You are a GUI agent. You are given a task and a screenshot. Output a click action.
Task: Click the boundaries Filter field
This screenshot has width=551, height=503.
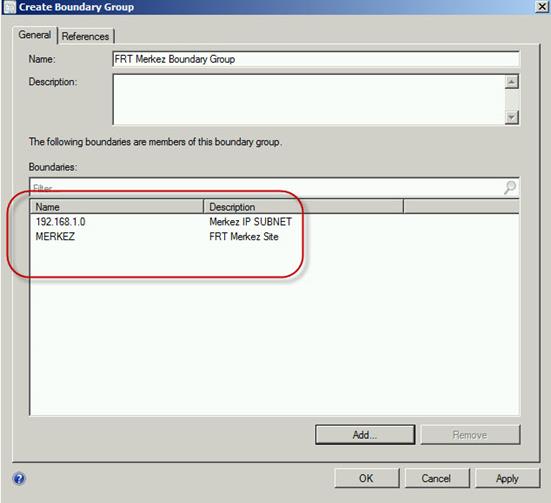click(x=267, y=188)
